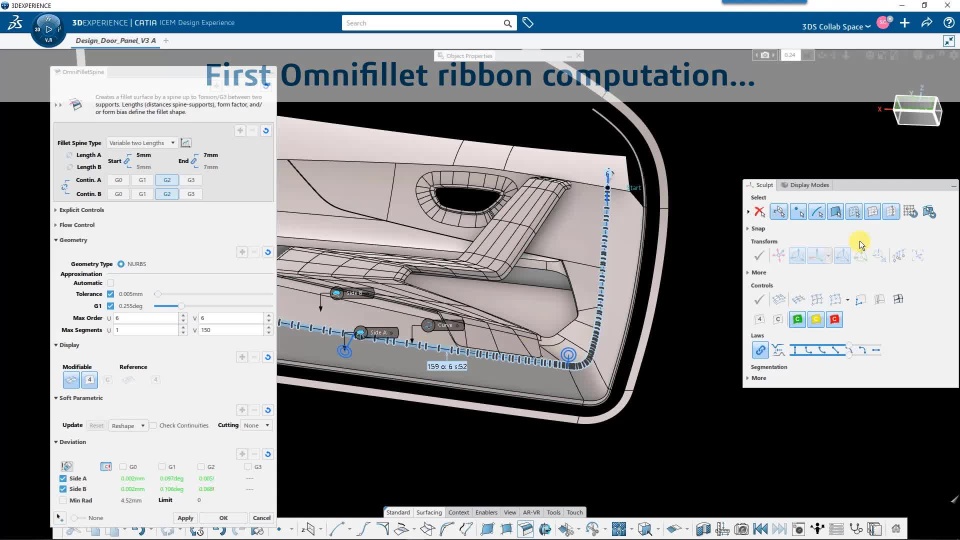Adjust the Tolerance slider handle
The height and width of the screenshot is (540, 960).
point(157,294)
